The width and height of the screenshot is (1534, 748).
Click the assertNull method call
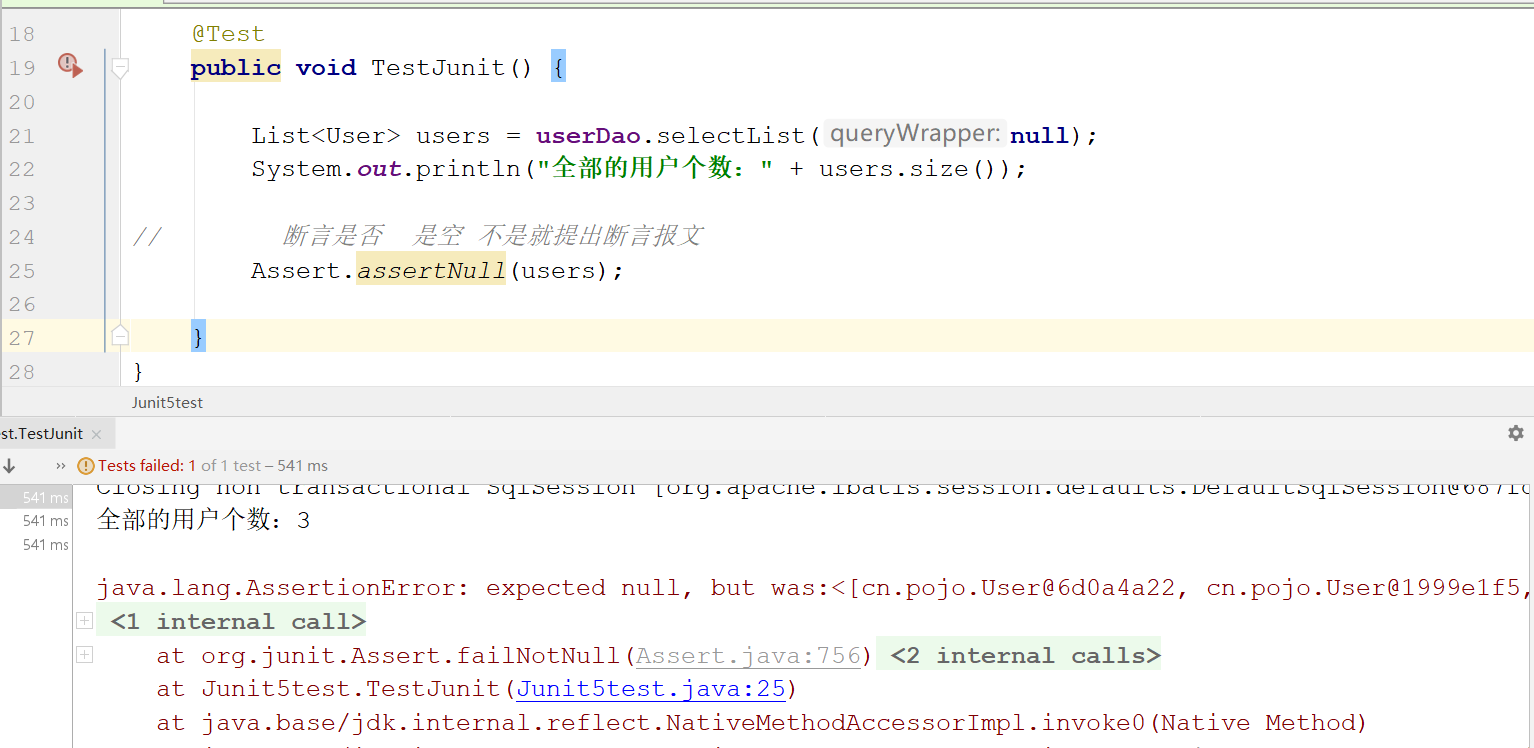(431, 271)
